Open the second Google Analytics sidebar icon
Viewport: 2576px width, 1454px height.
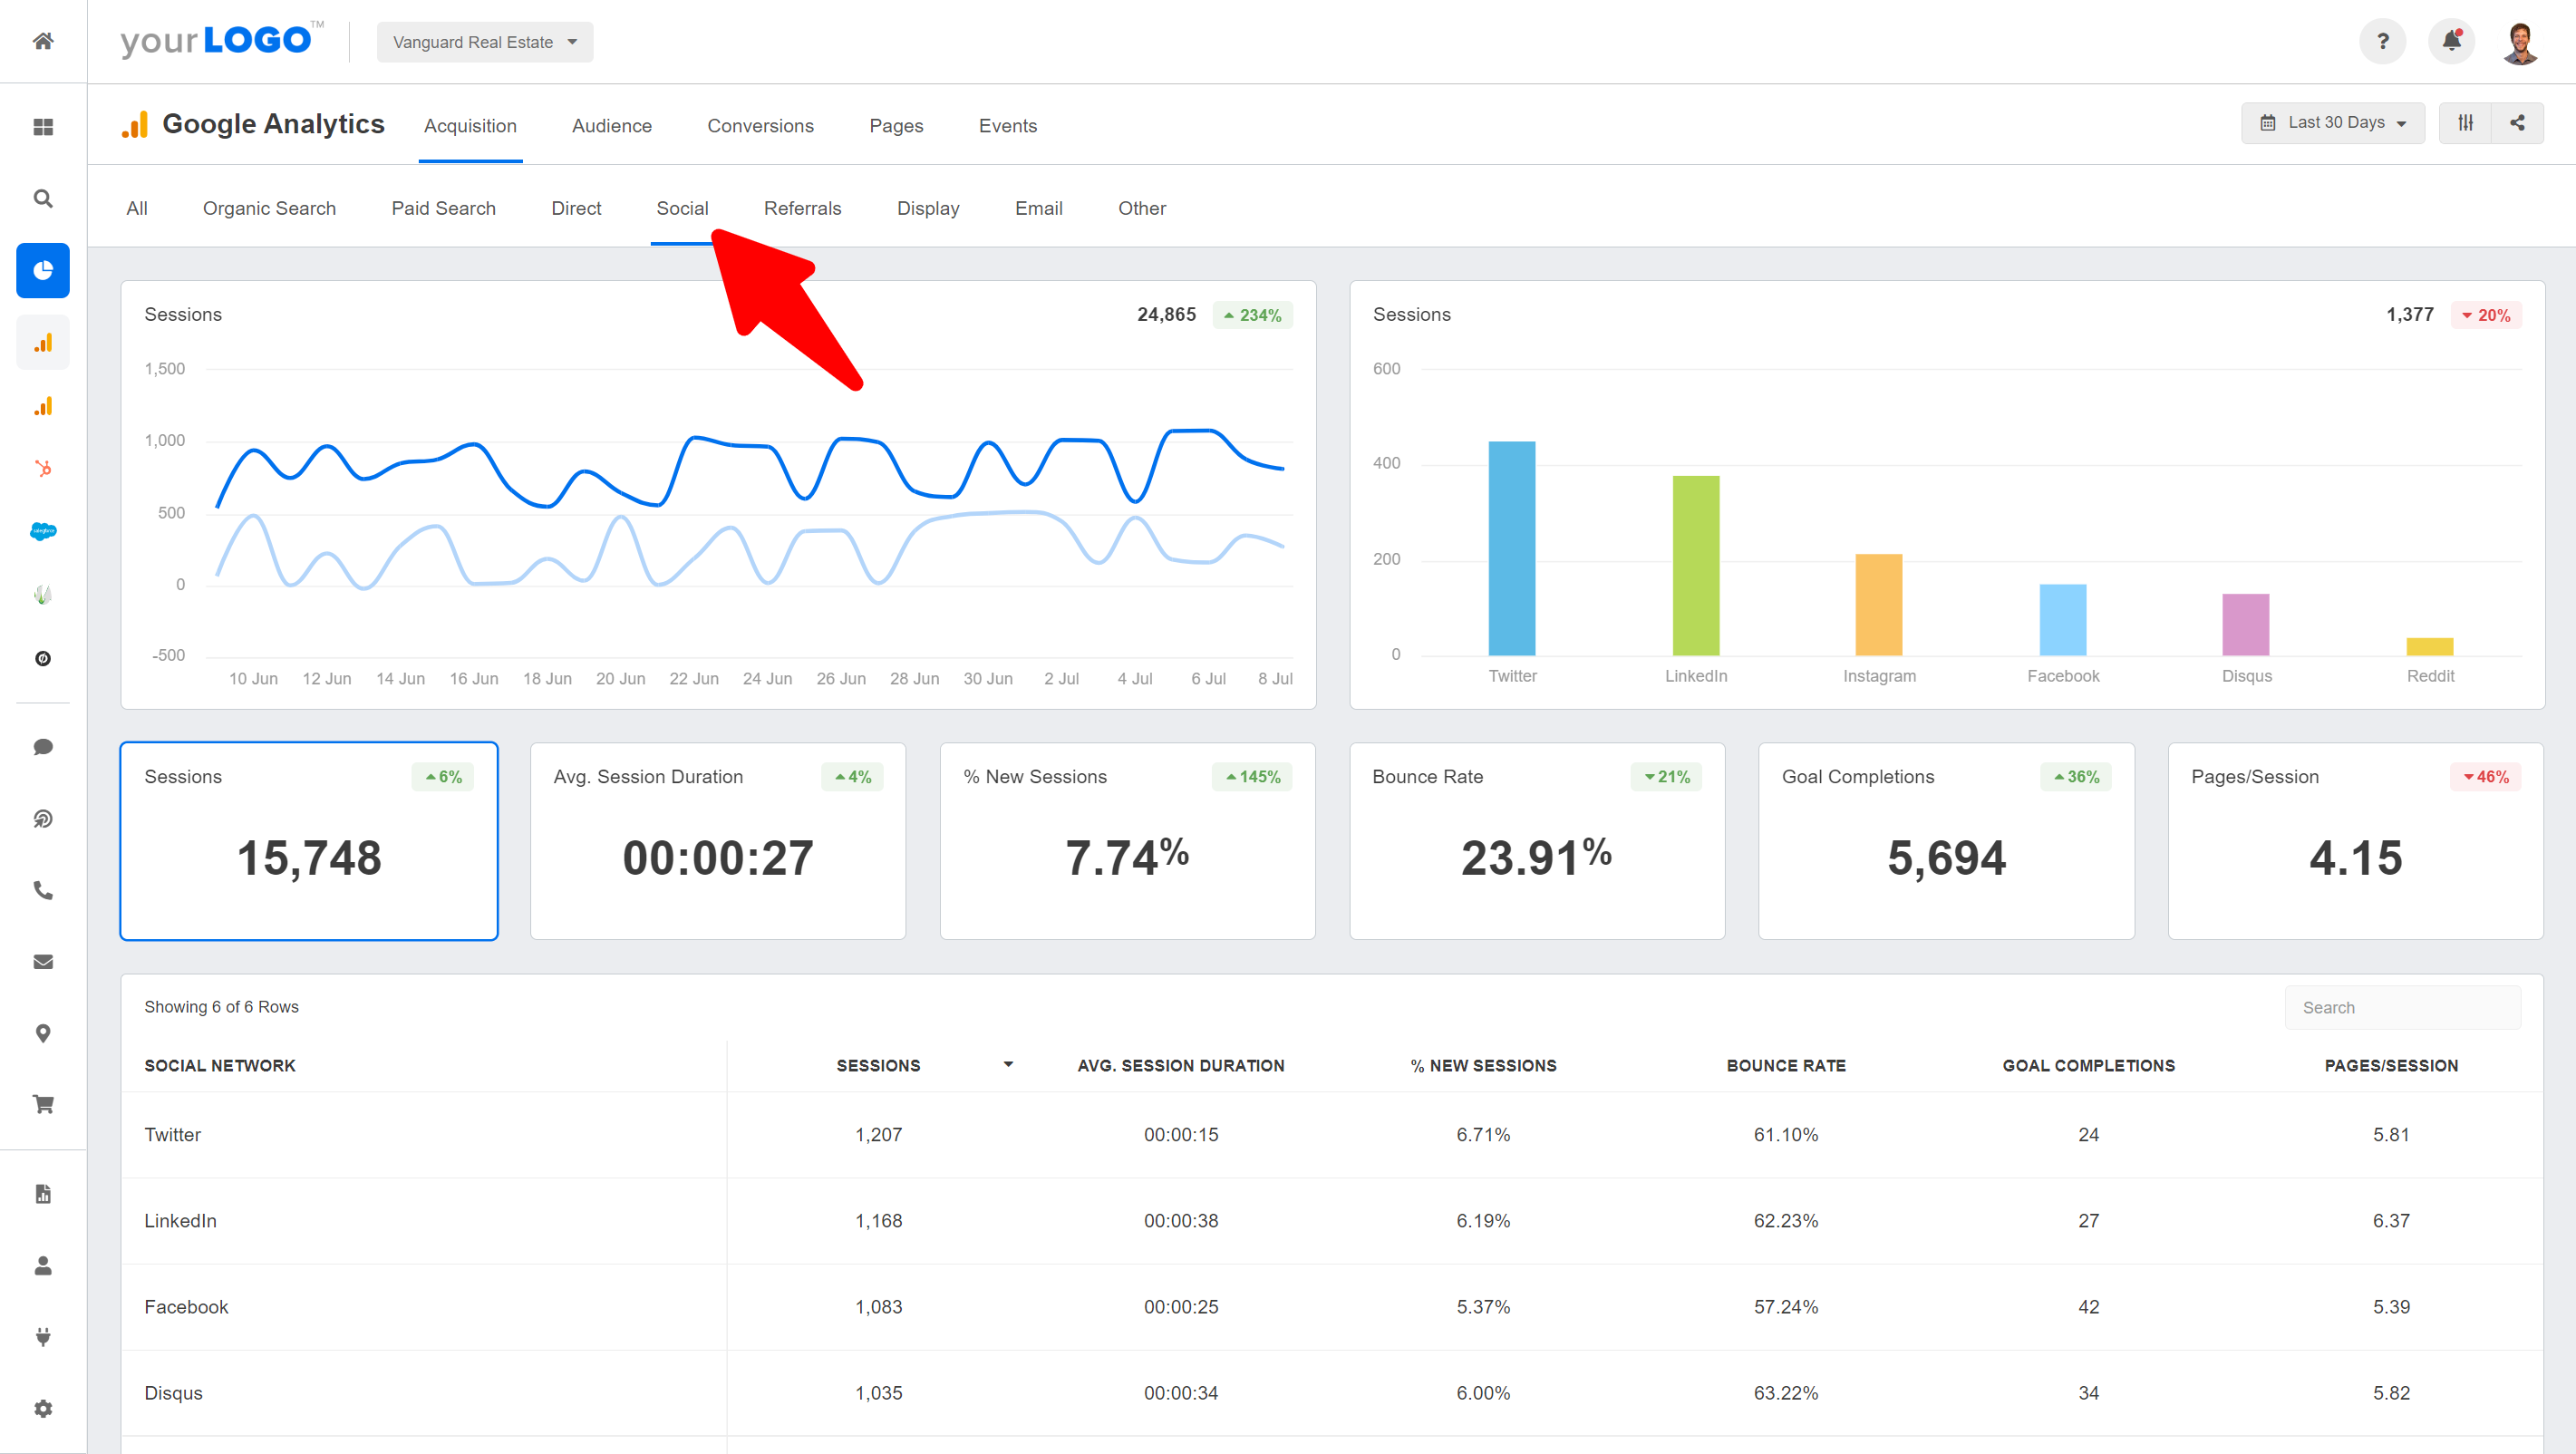(x=43, y=407)
